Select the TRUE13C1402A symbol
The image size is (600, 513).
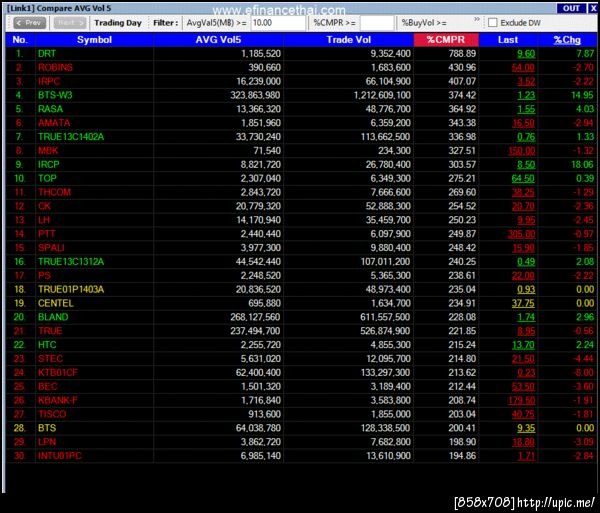pos(71,137)
